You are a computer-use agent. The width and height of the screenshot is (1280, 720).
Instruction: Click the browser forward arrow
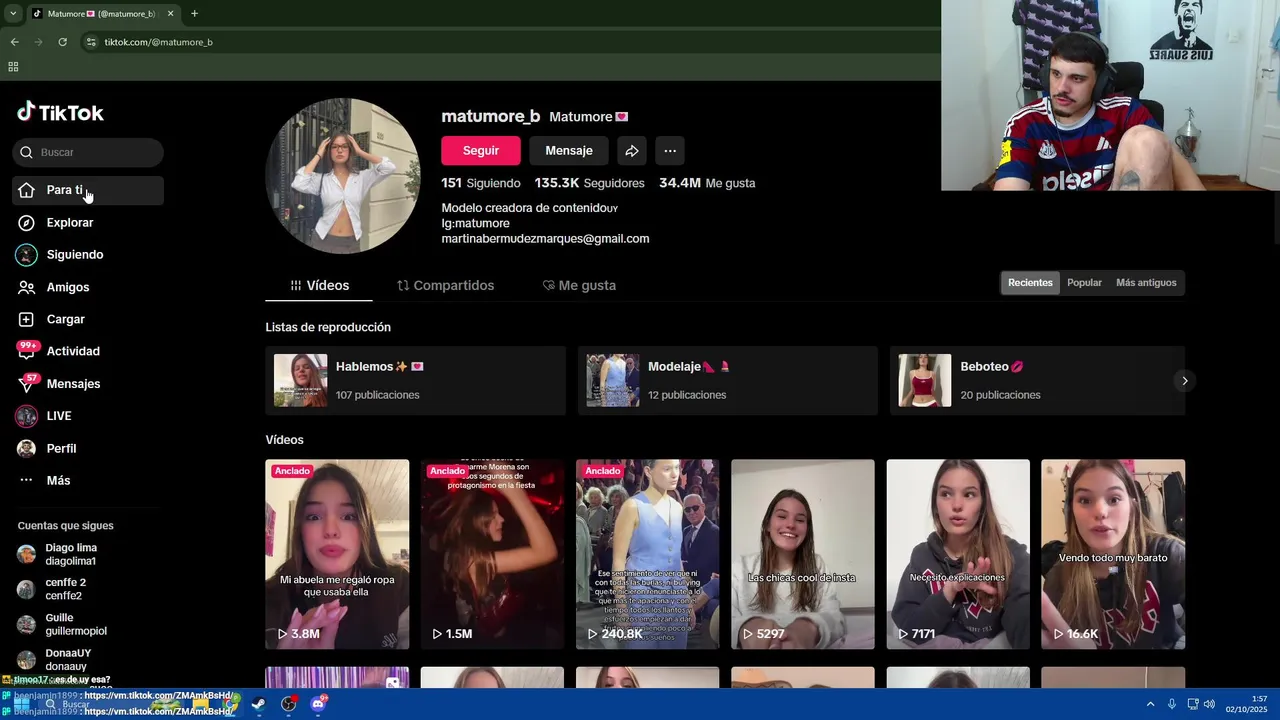point(38,42)
